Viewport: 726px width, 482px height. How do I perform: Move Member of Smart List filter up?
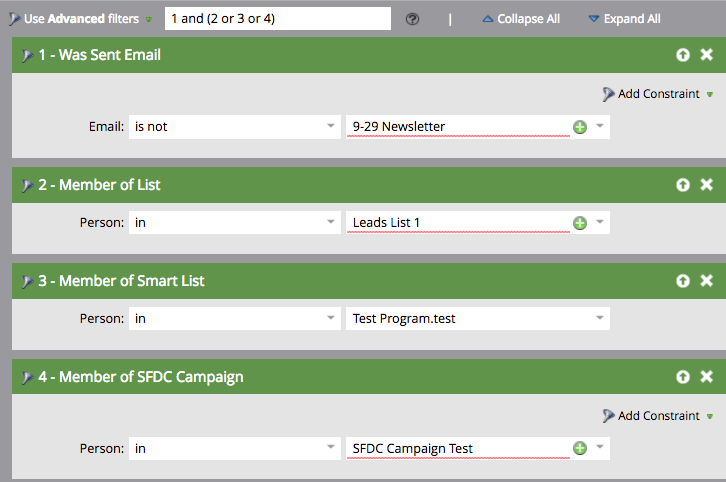[x=683, y=281]
